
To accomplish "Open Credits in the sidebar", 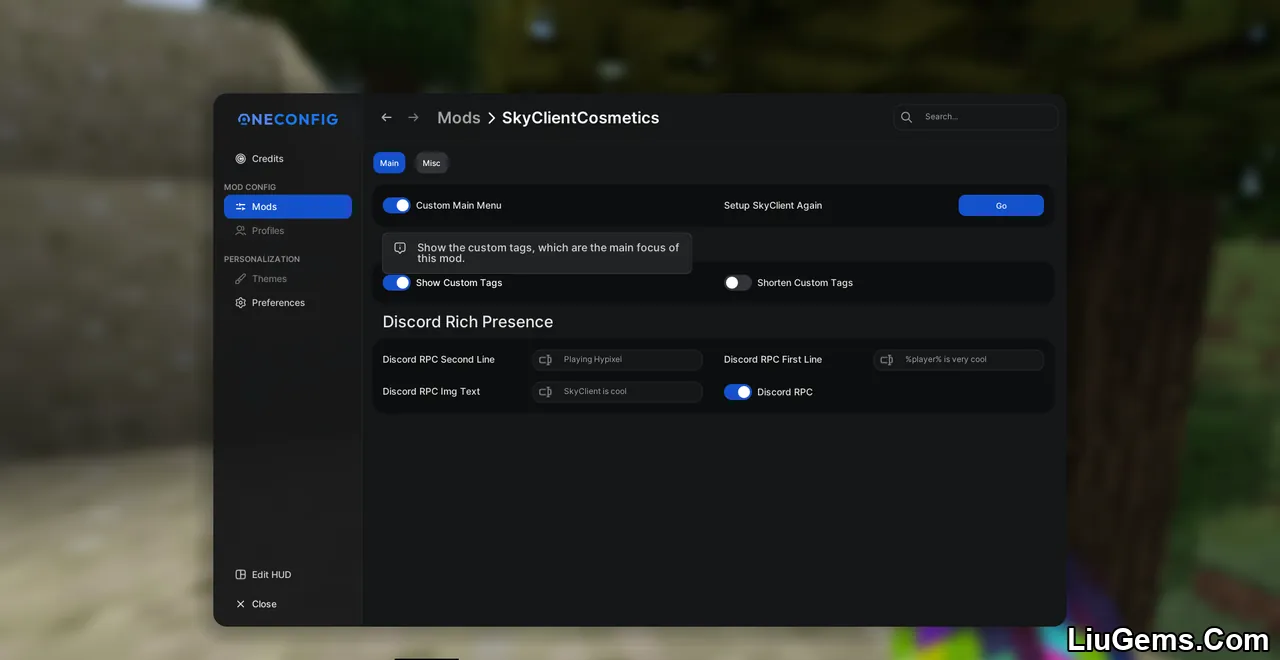I will click(x=288, y=159).
